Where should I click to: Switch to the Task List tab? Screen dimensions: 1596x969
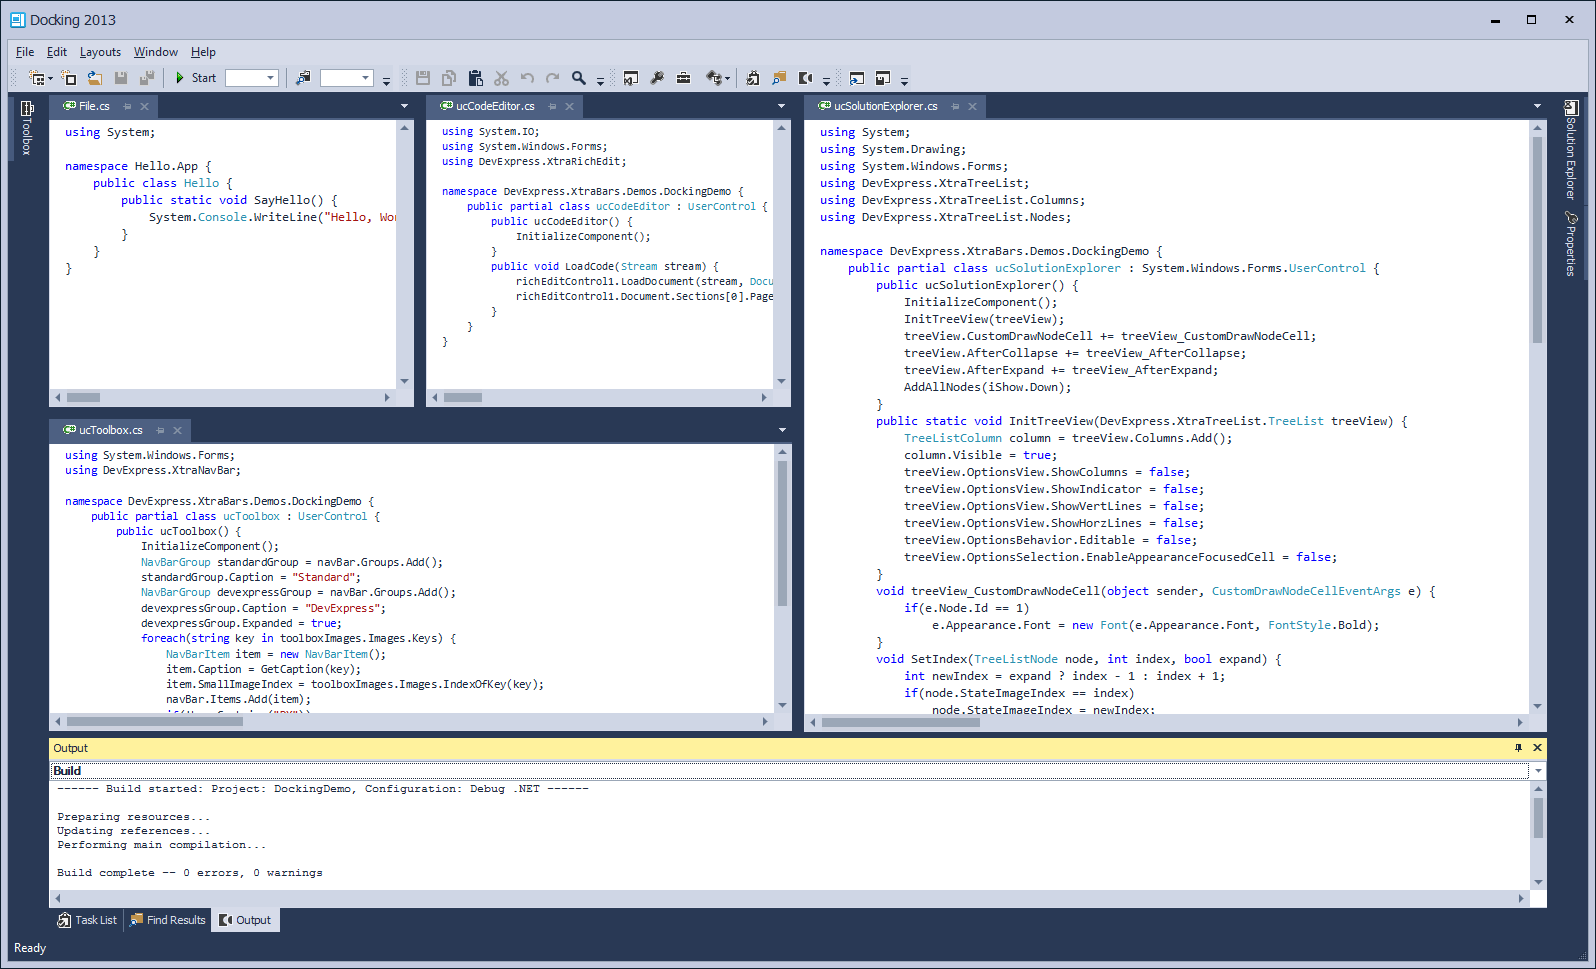tap(88, 920)
